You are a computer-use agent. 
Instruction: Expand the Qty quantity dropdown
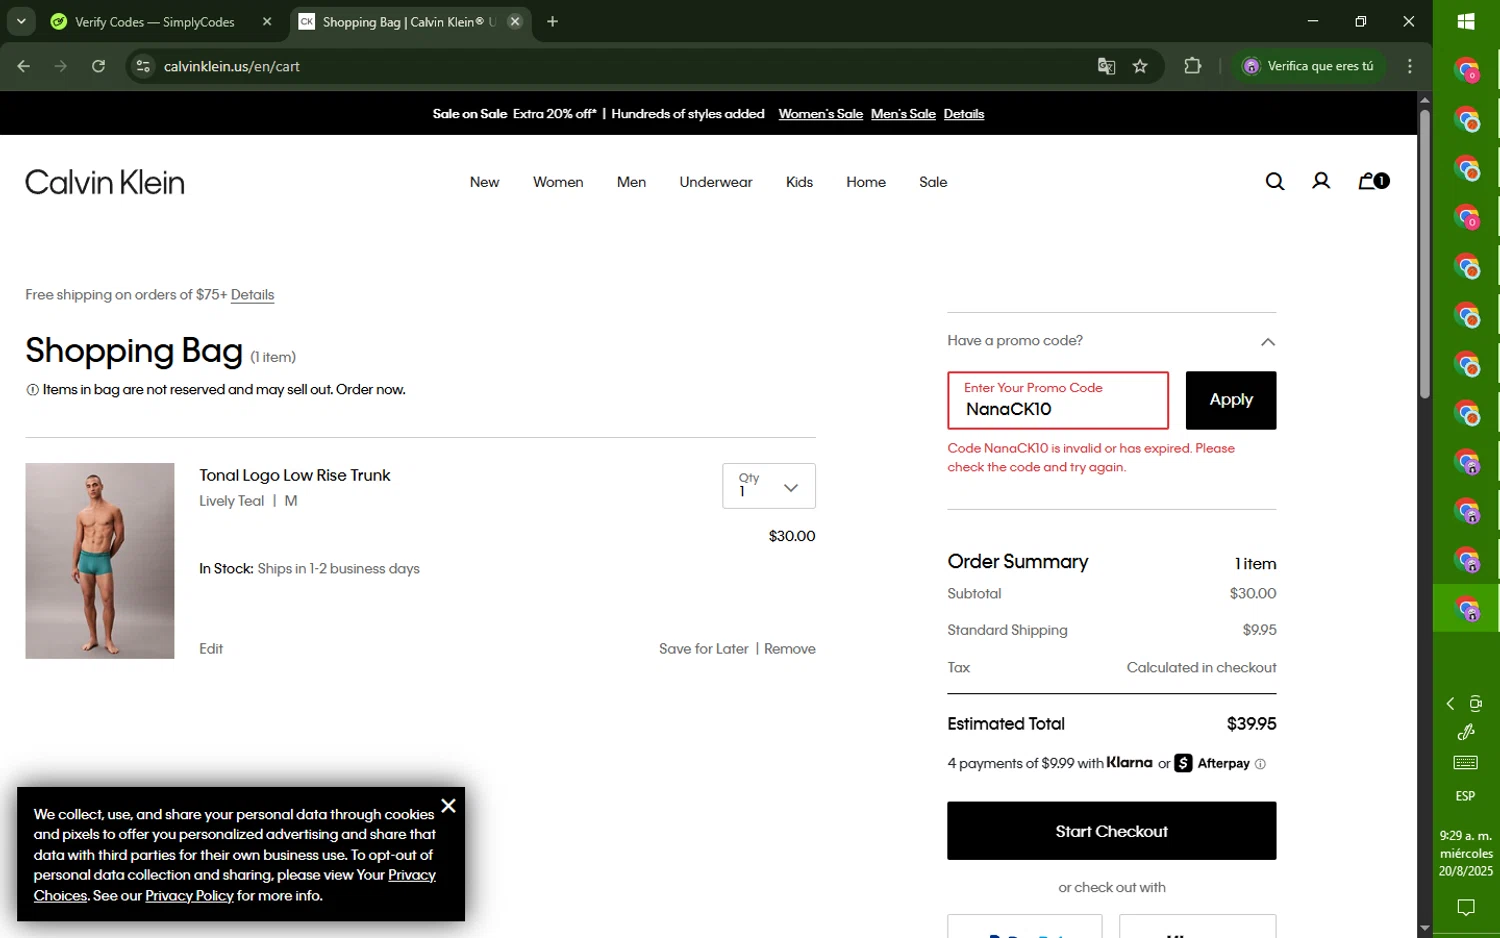(x=769, y=486)
